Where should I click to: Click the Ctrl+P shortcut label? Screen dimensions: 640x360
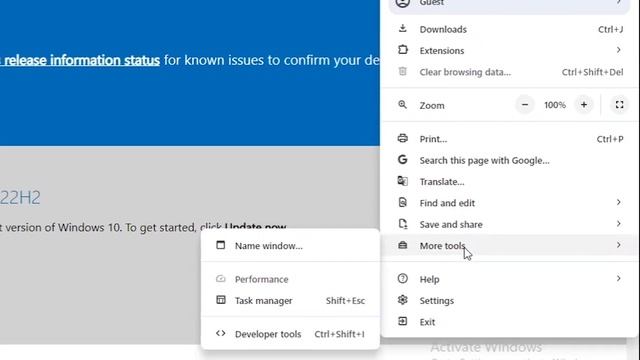[610, 139]
